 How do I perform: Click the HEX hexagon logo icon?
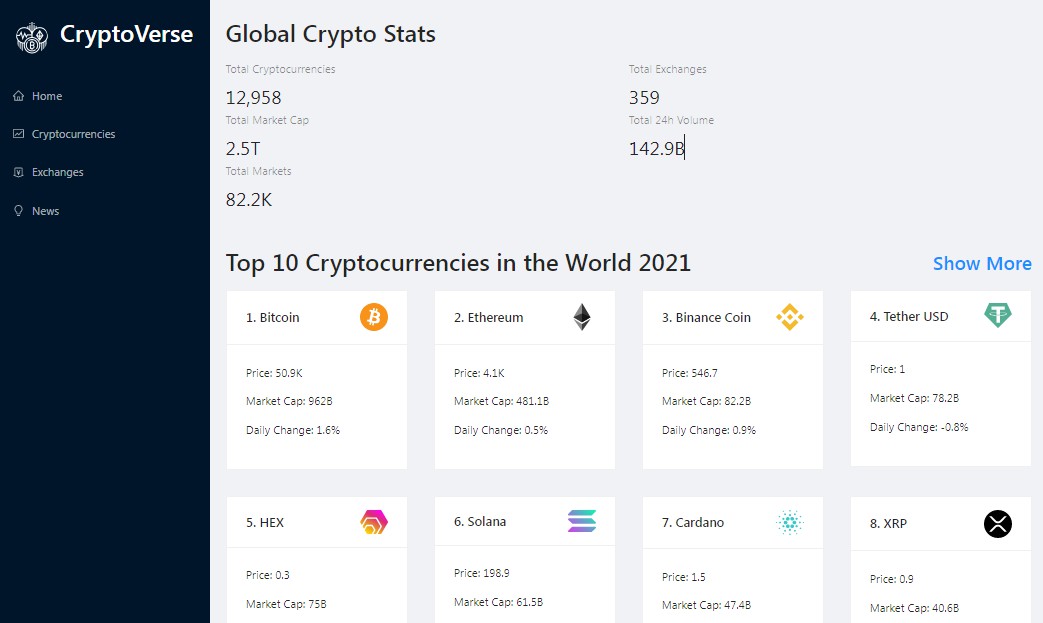tap(374, 522)
